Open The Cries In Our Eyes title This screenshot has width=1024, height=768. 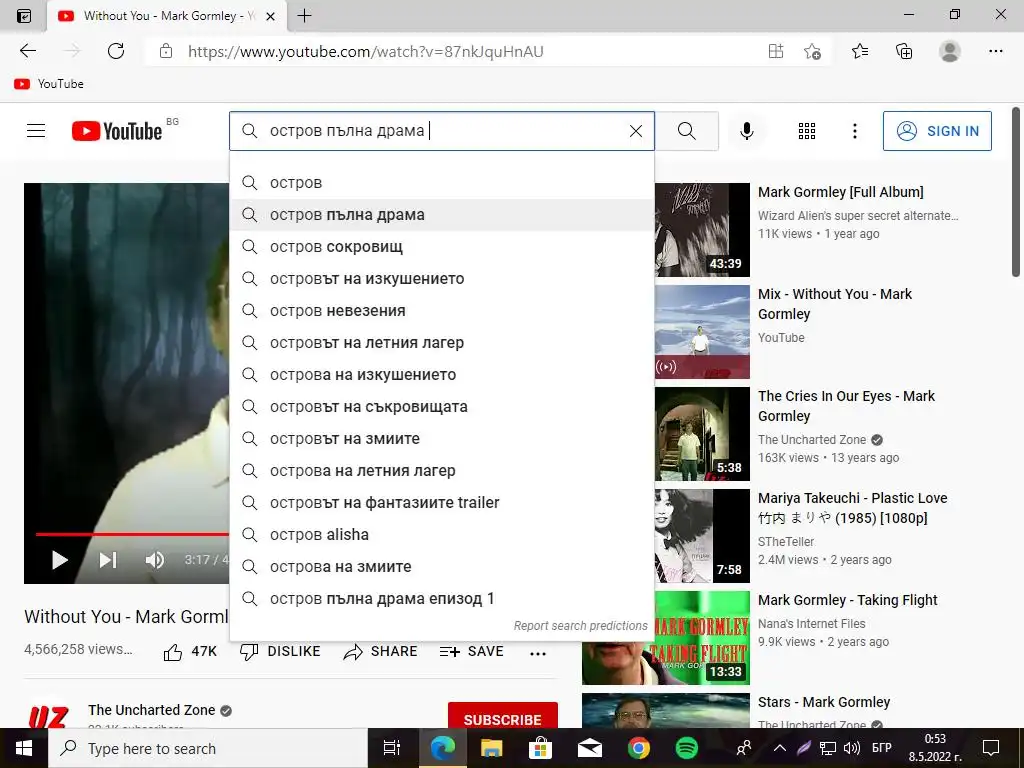[846, 406]
